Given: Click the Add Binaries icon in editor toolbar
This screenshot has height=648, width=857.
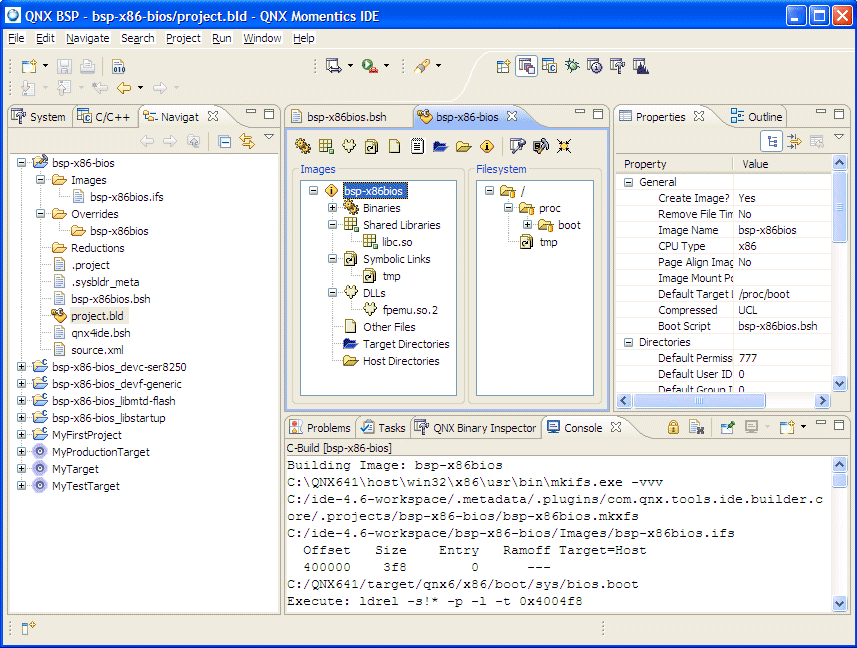Looking at the screenshot, I should 303,146.
